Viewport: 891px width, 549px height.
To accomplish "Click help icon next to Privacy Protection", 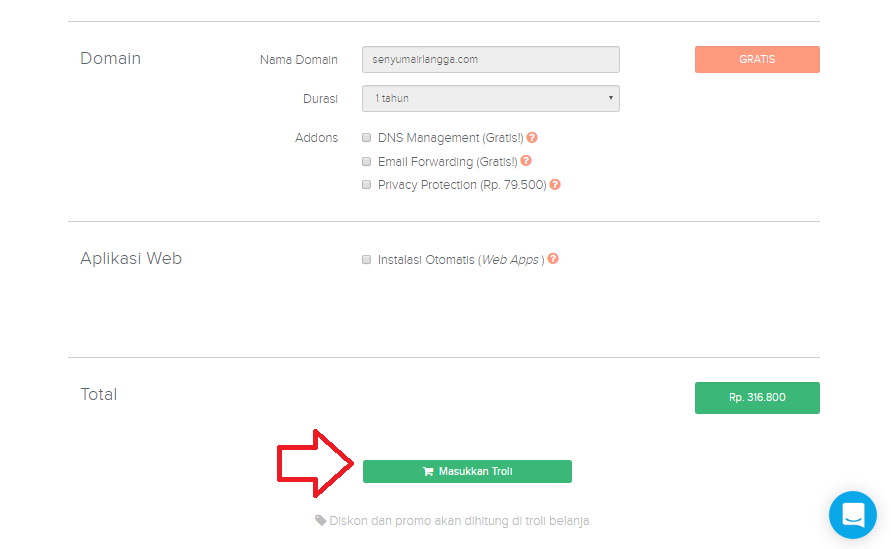I will pyautogui.click(x=555, y=185).
